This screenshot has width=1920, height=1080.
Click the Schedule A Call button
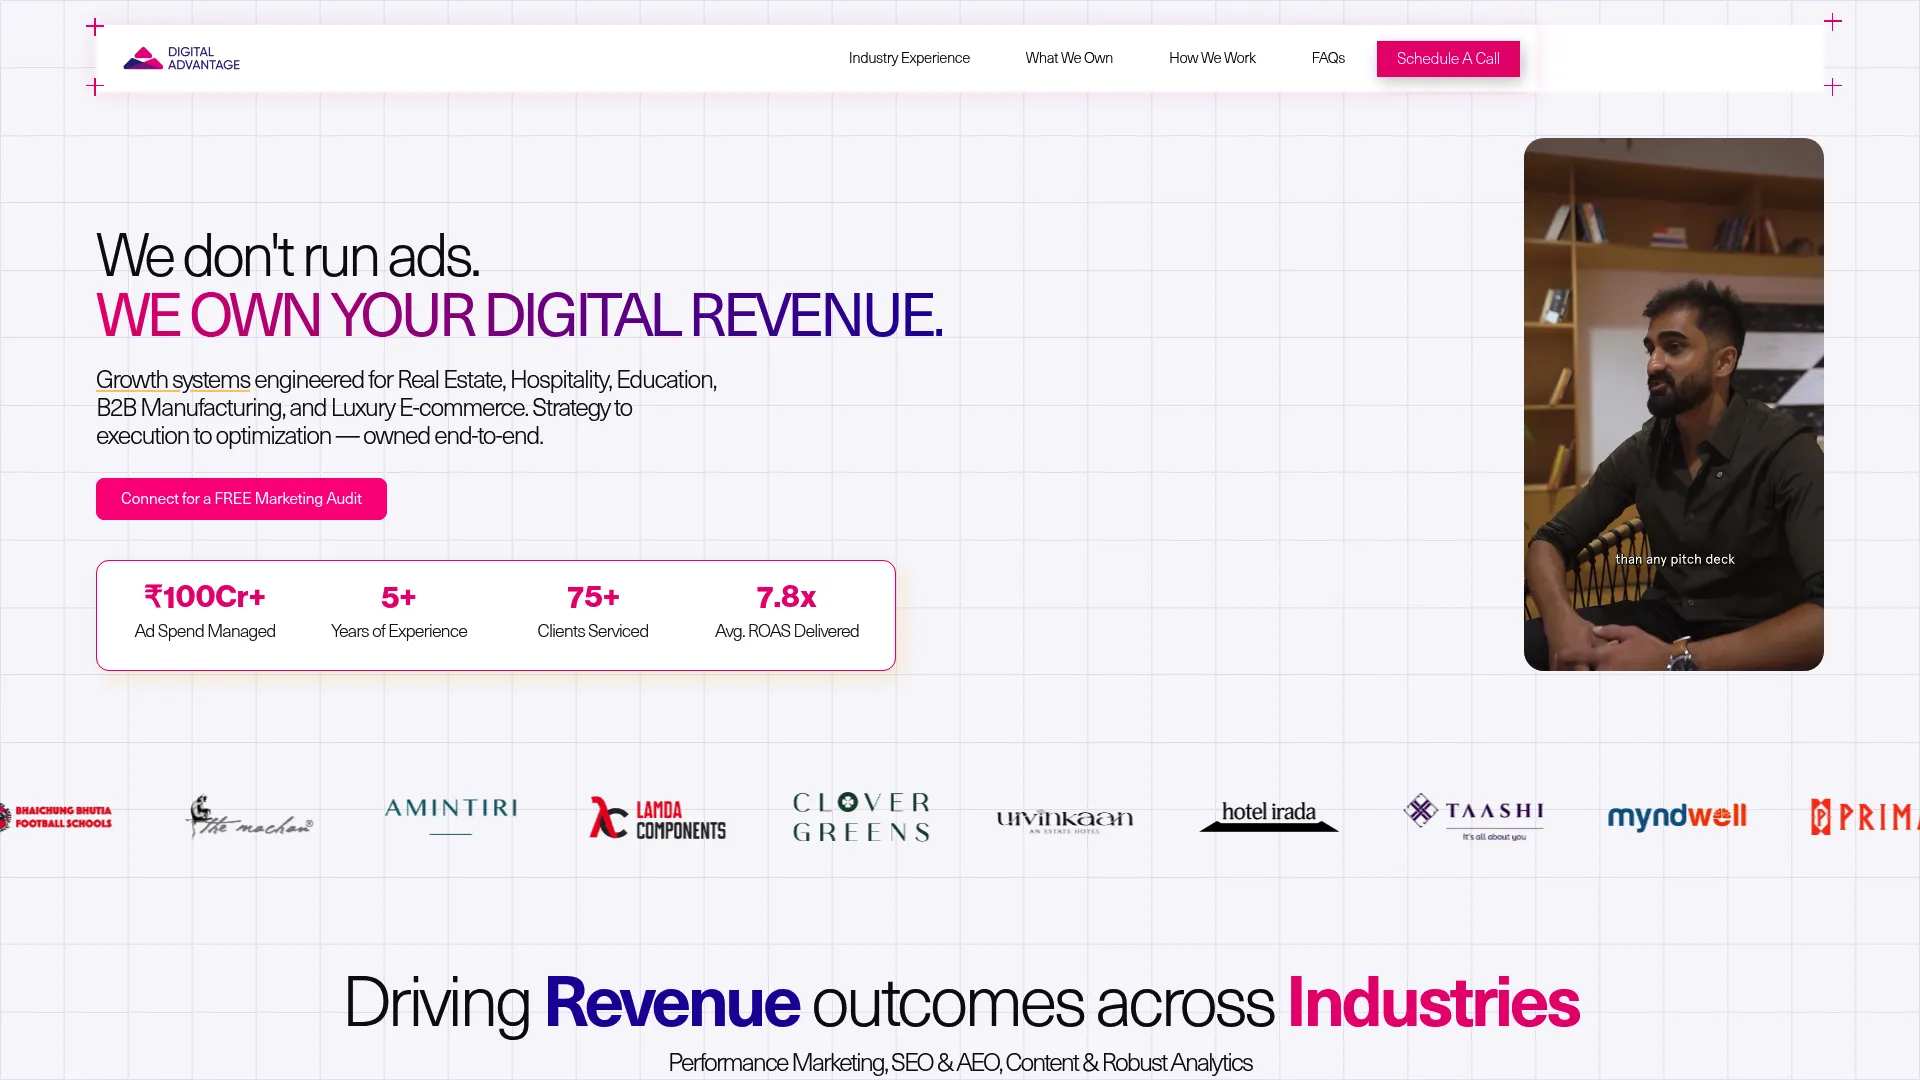click(x=1448, y=59)
